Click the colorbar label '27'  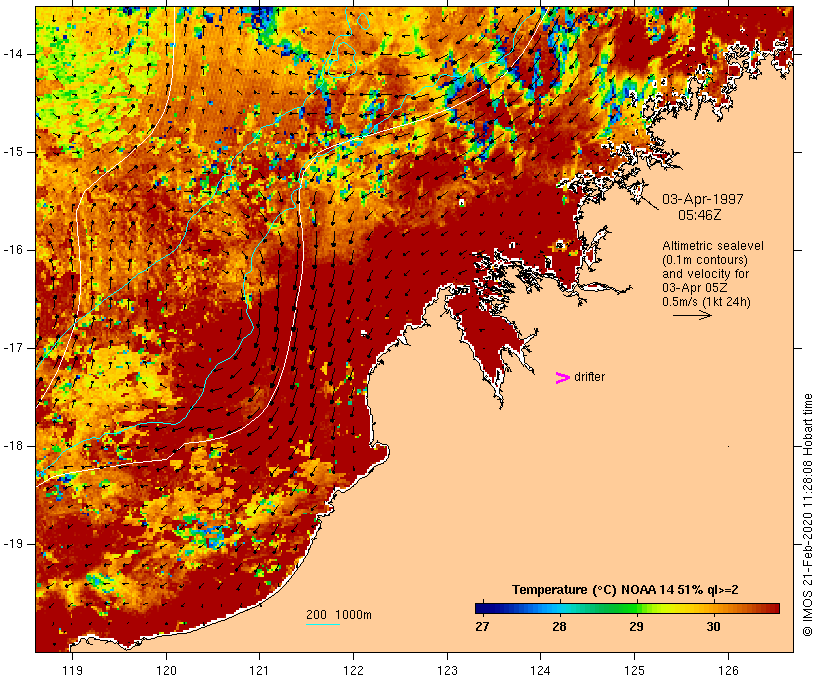[x=482, y=626]
